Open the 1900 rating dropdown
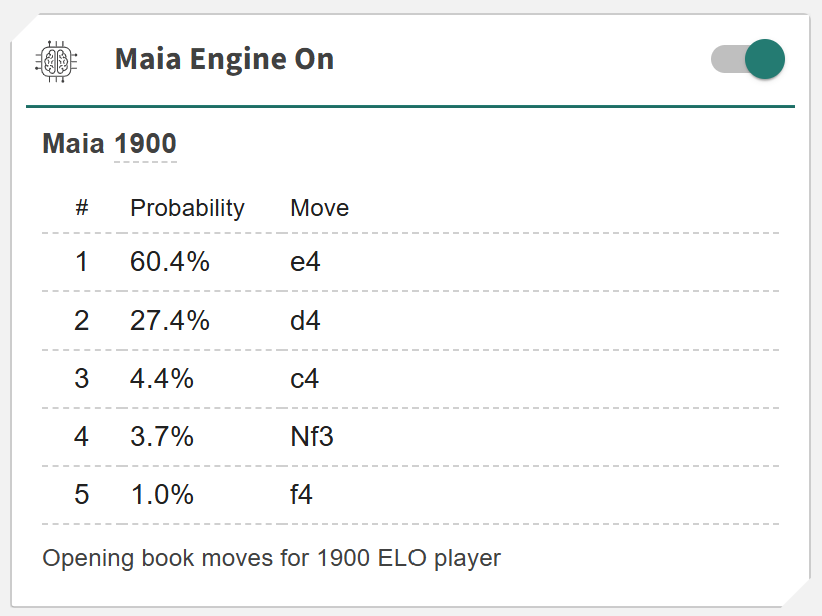Screen dimensions: 822x616 [145, 144]
